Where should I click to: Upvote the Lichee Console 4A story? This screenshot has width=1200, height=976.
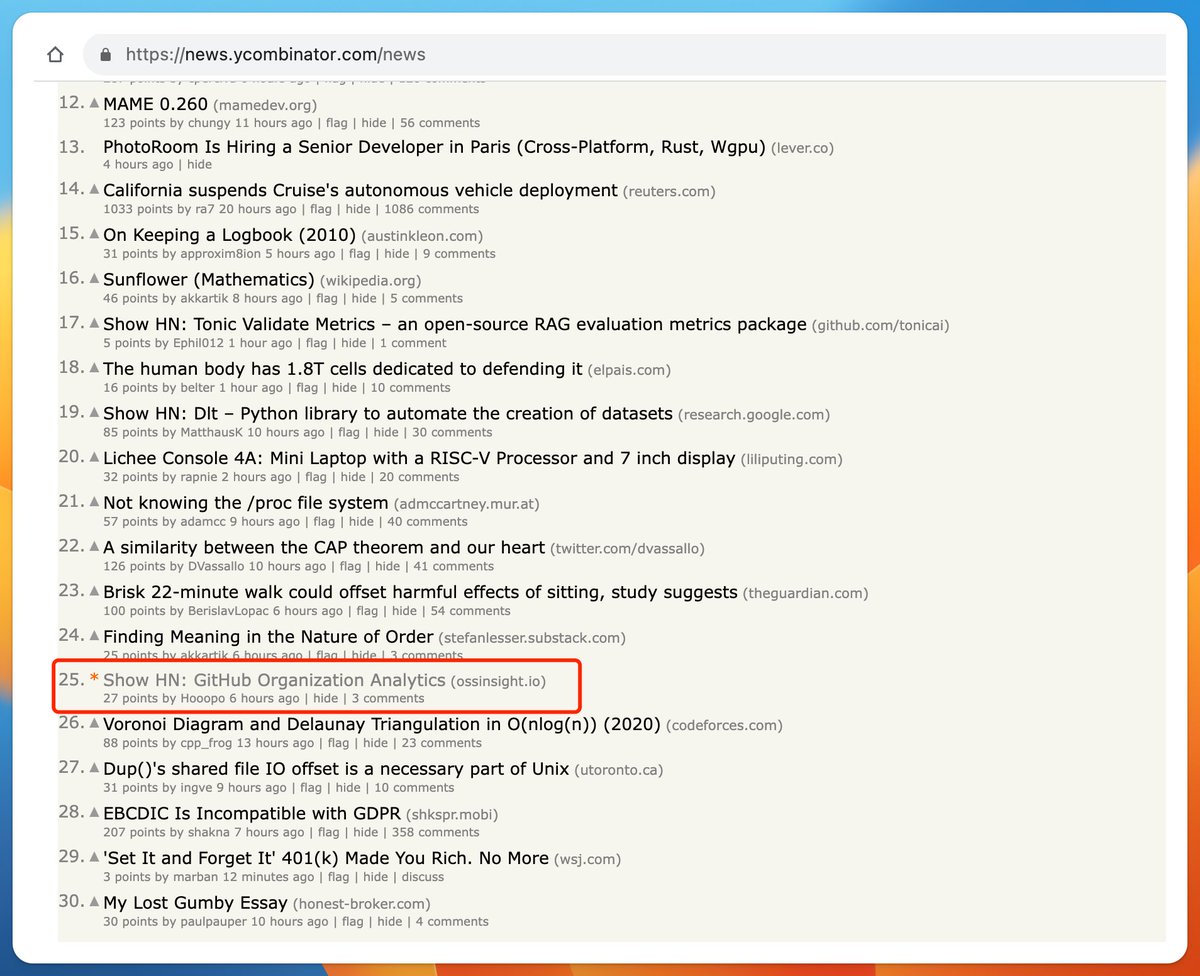point(94,457)
